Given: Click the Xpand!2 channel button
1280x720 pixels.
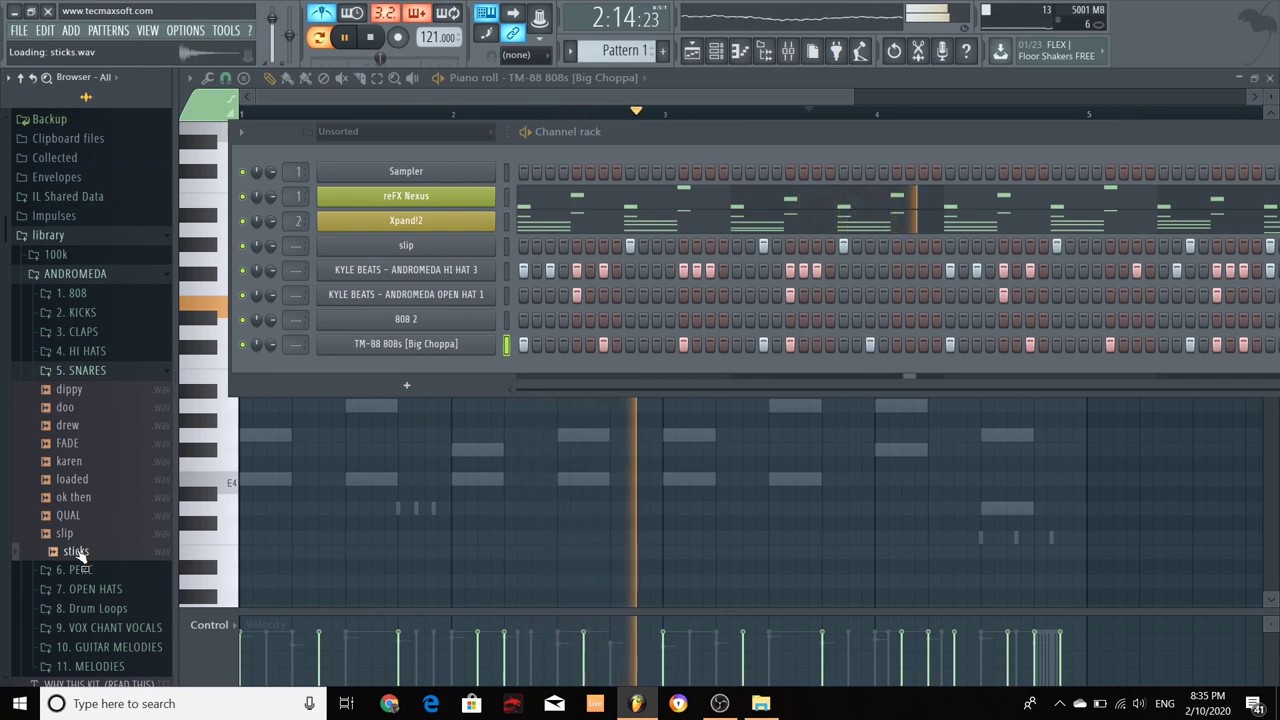Looking at the screenshot, I should [x=406, y=221].
